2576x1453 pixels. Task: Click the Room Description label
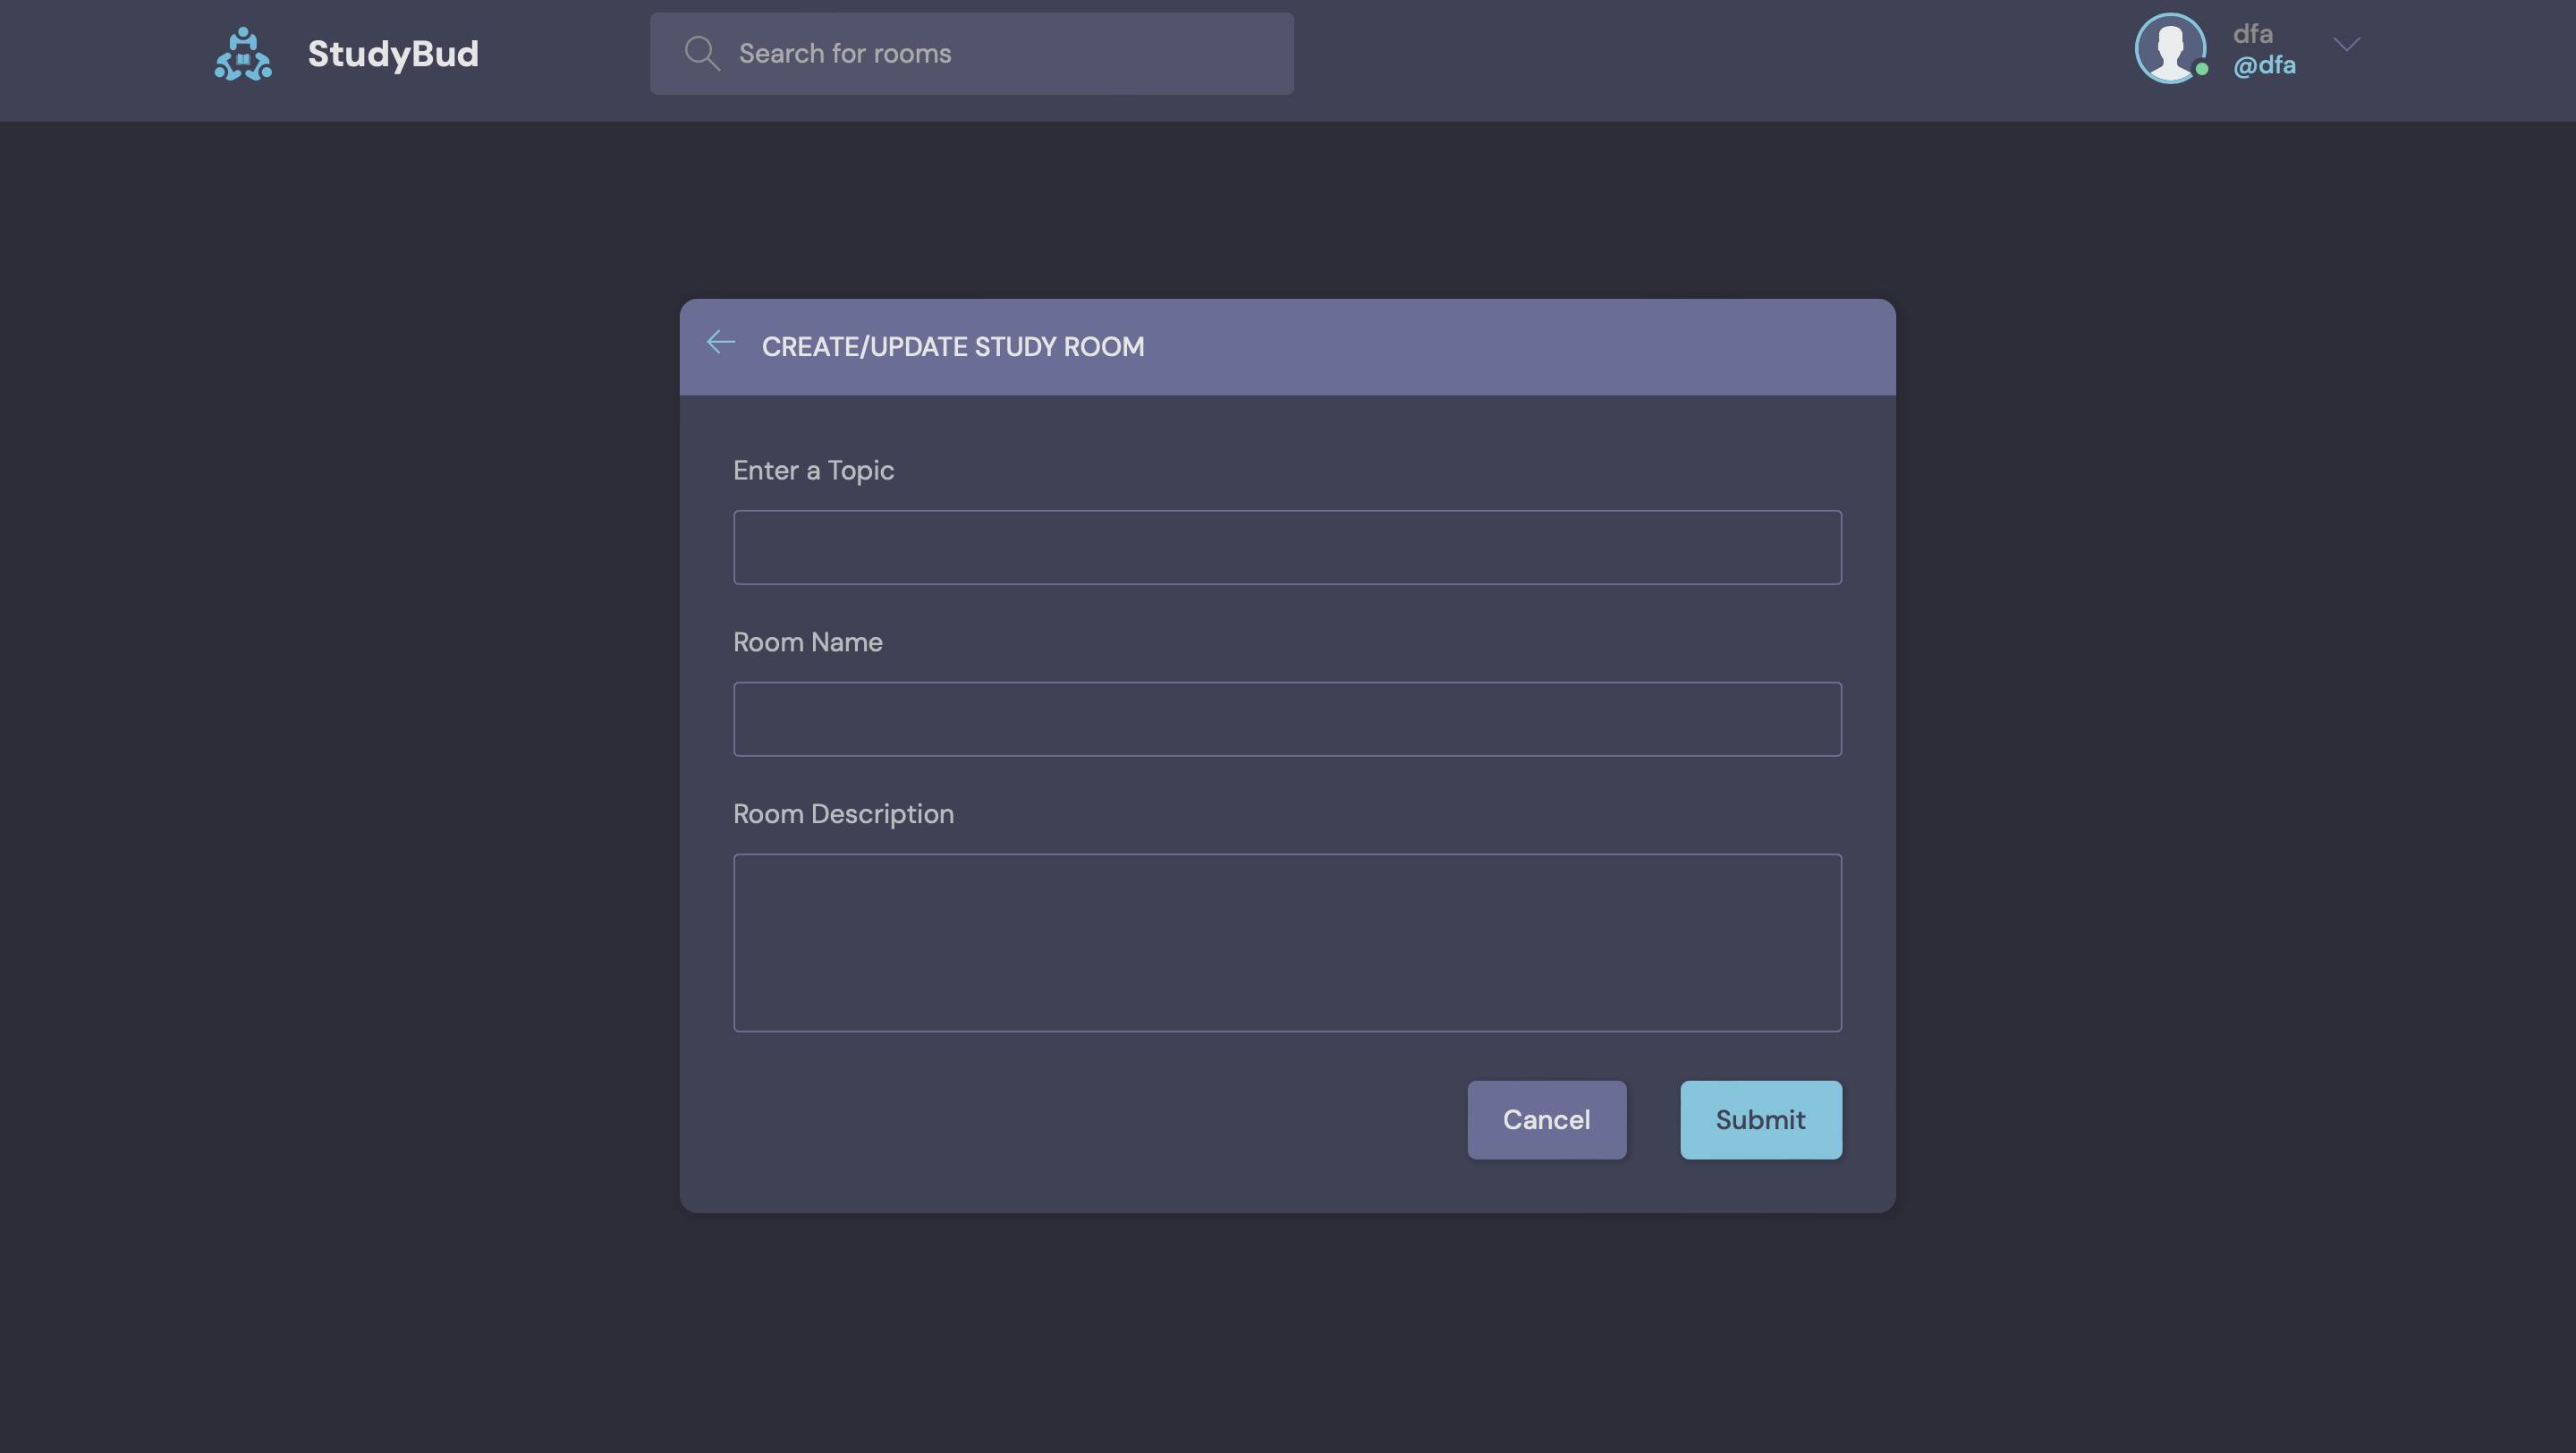pos(843,814)
